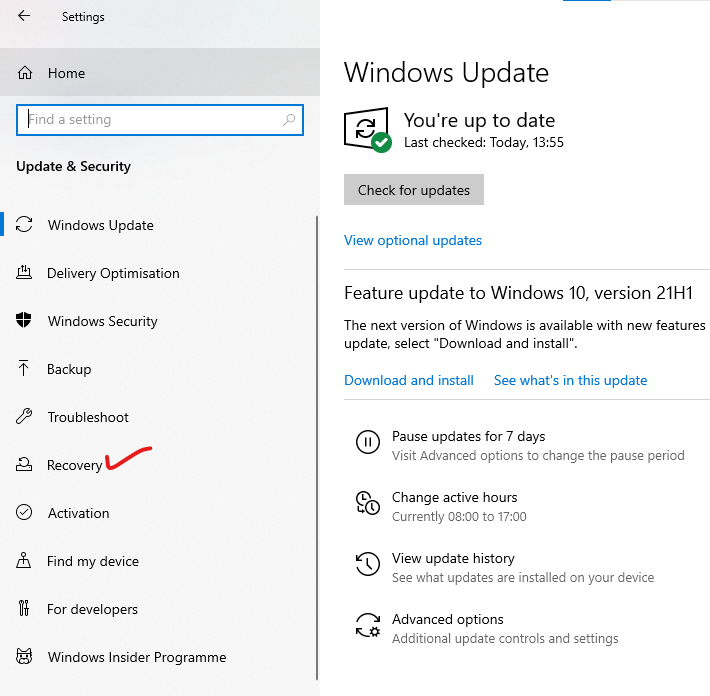Click the For developers tools icon
The width and height of the screenshot is (710, 696).
[x=24, y=608]
